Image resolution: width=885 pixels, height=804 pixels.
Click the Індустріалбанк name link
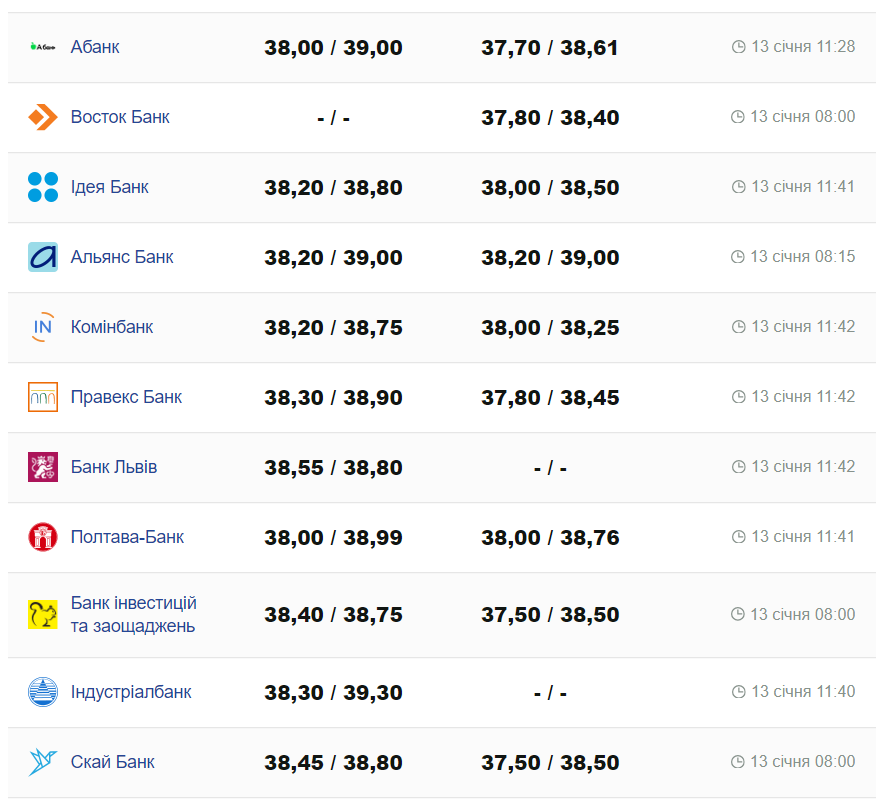pyautogui.click(x=131, y=692)
